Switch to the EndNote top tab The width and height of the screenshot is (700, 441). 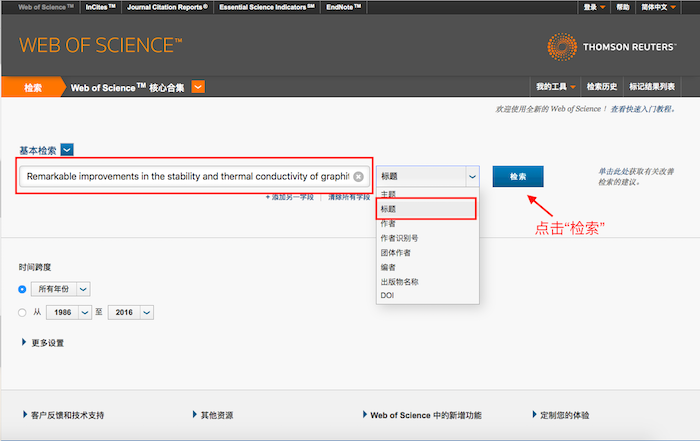(x=343, y=7)
